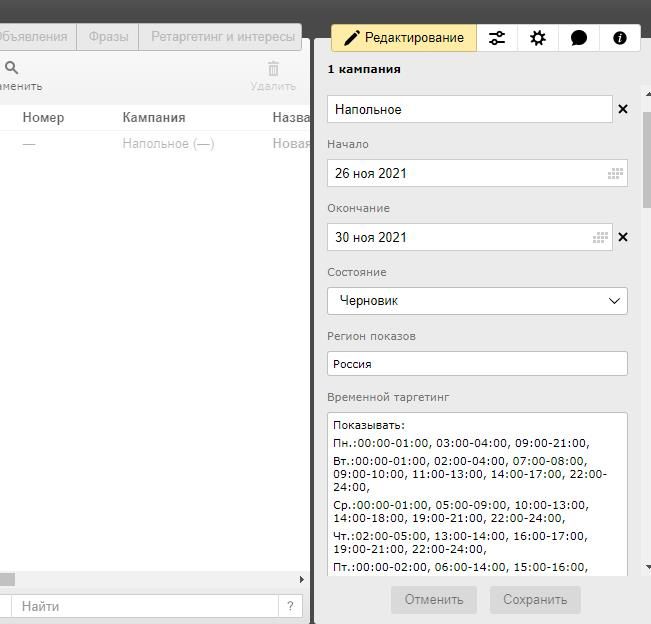This screenshot has width=651, height=624.
Task: Click the Найти search field
Action: click(144, 606)
